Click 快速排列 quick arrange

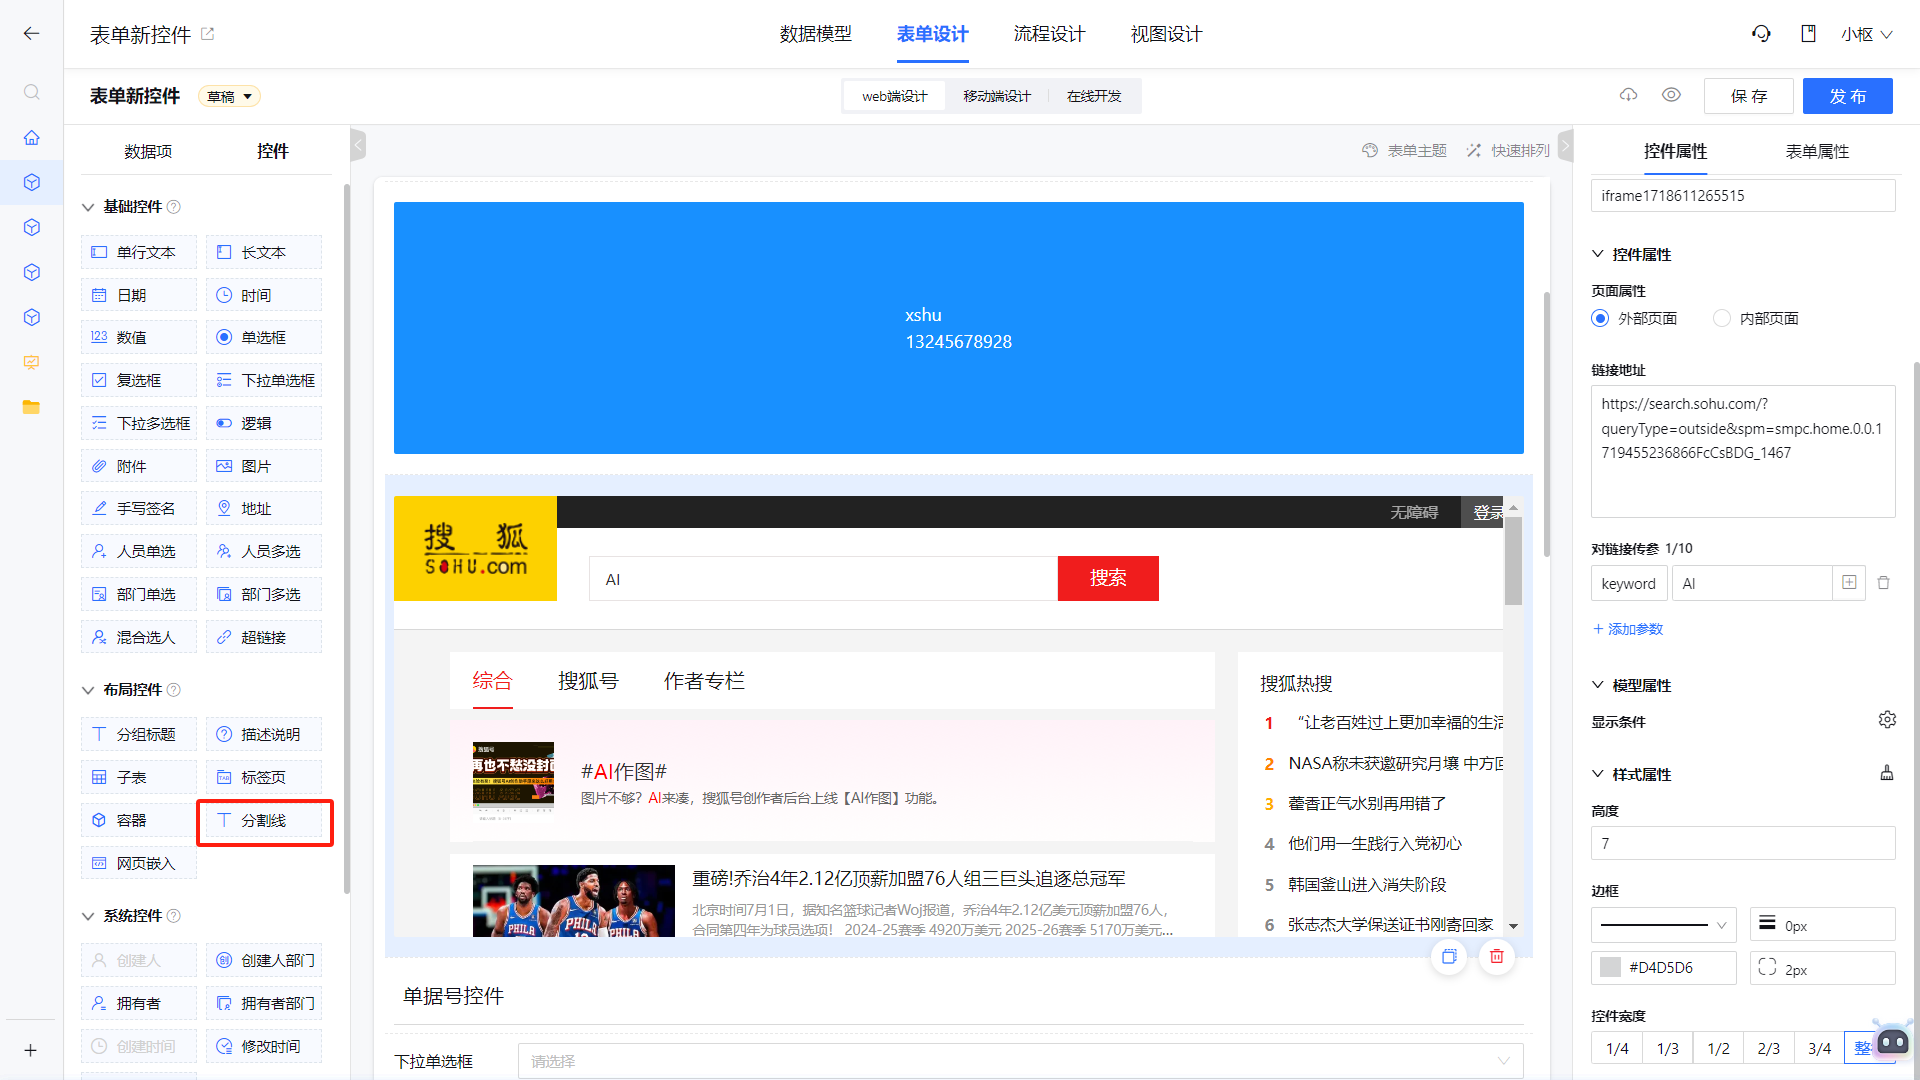point(1508,151)
